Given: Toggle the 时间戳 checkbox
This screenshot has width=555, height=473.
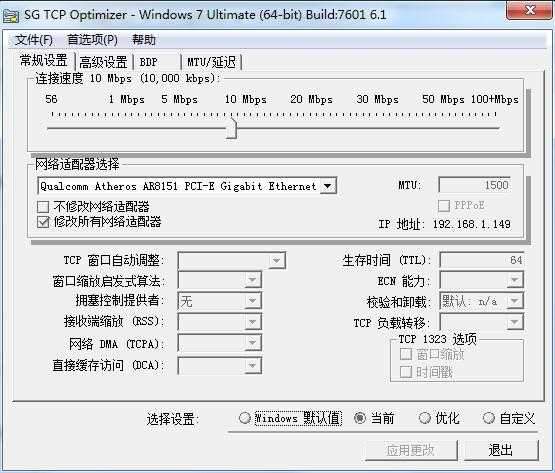Looking at the screenshot, I should click(x=406, y=371).
